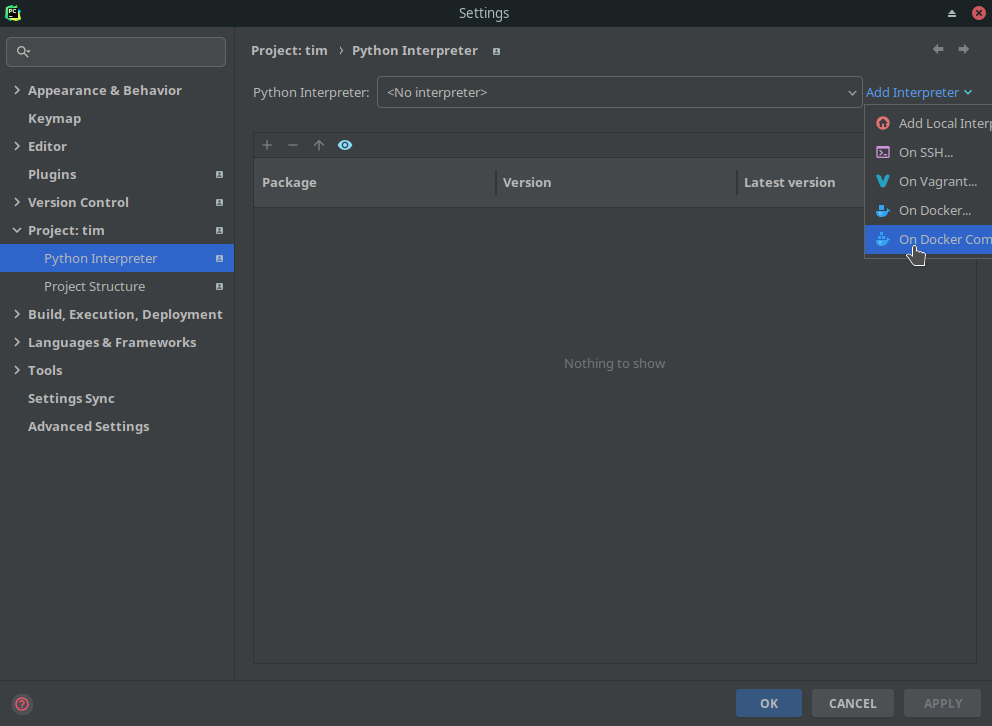The height and width of the screenshot is (726, 992).
Task: Click the help question mark icon
Action: 22,704
